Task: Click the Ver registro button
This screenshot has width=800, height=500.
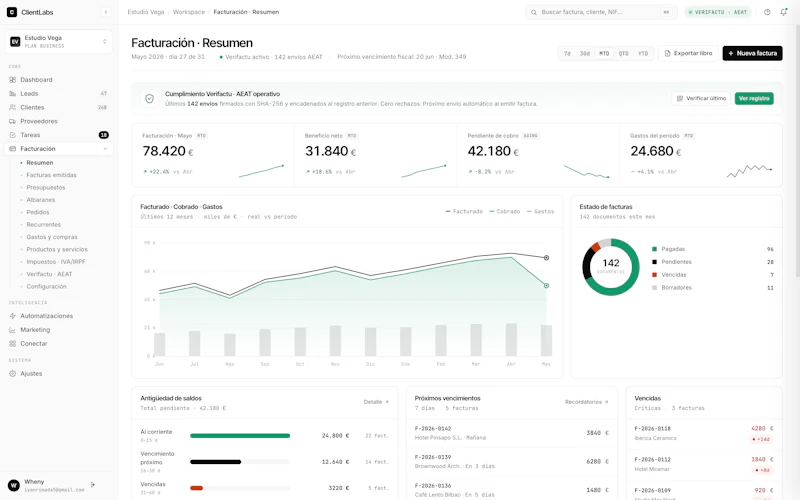Action: click(x=754, y=98)
